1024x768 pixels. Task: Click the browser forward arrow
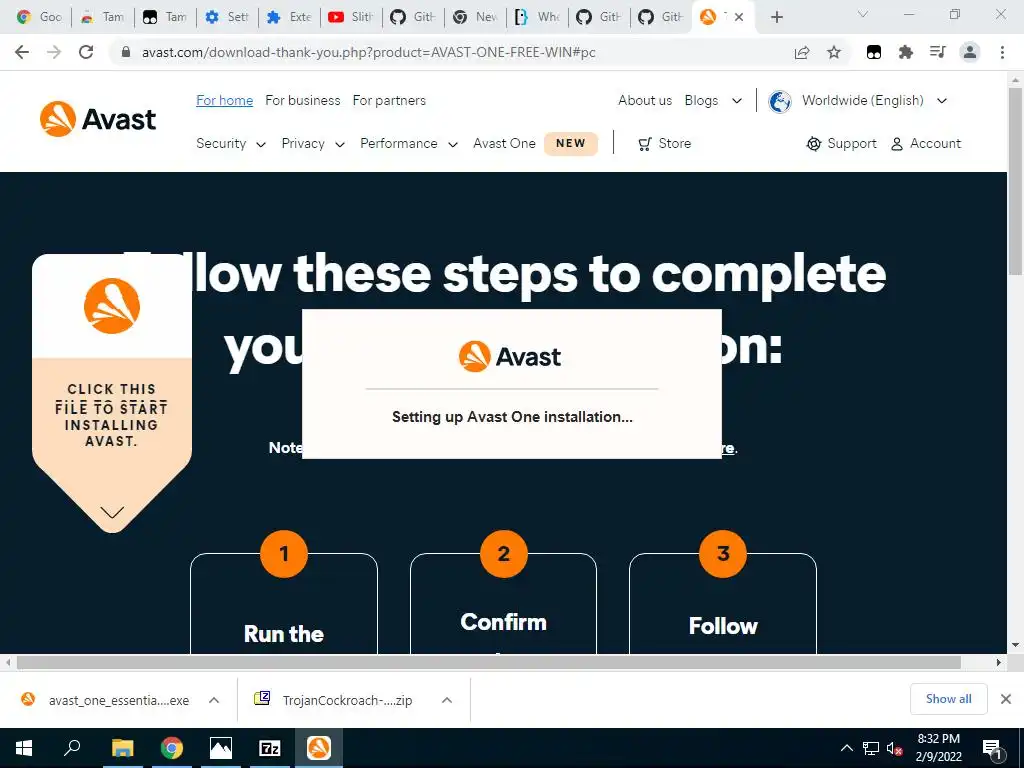coord(54,52)
